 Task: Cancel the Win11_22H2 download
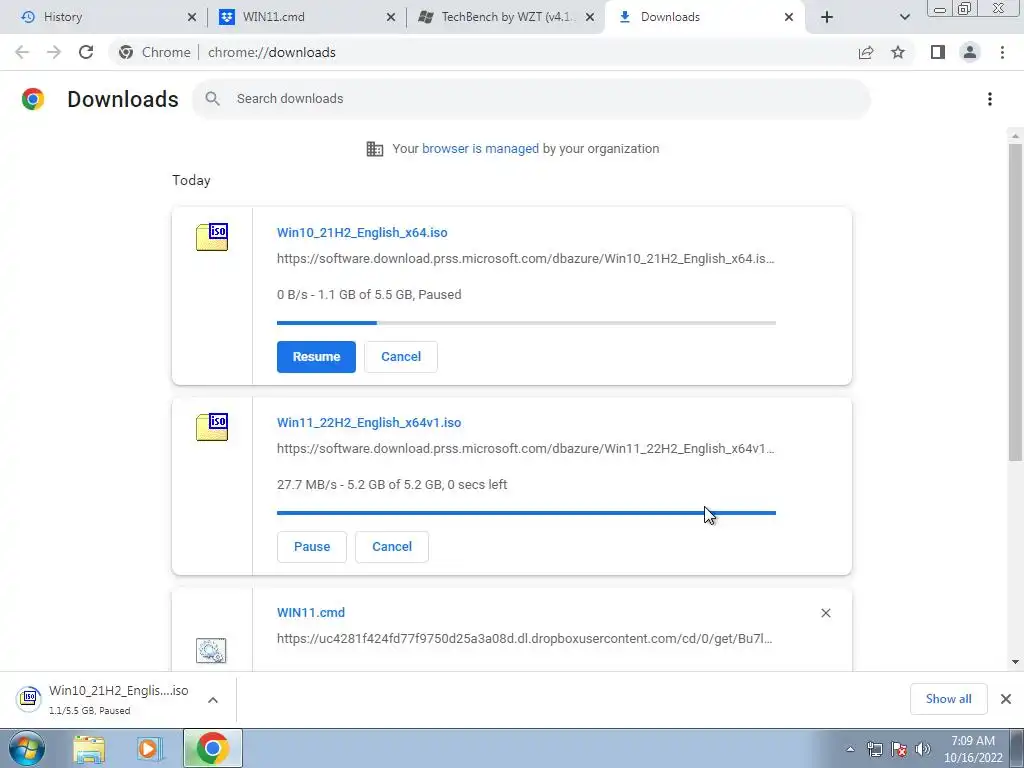click(x=392, y=547)
